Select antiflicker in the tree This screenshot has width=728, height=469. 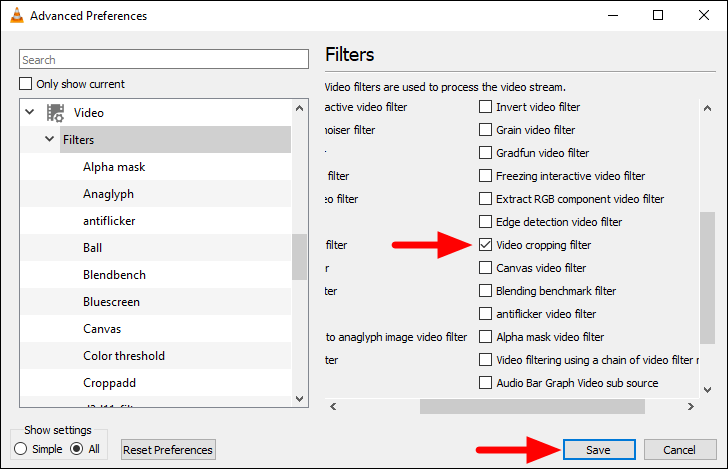(109, 221)
